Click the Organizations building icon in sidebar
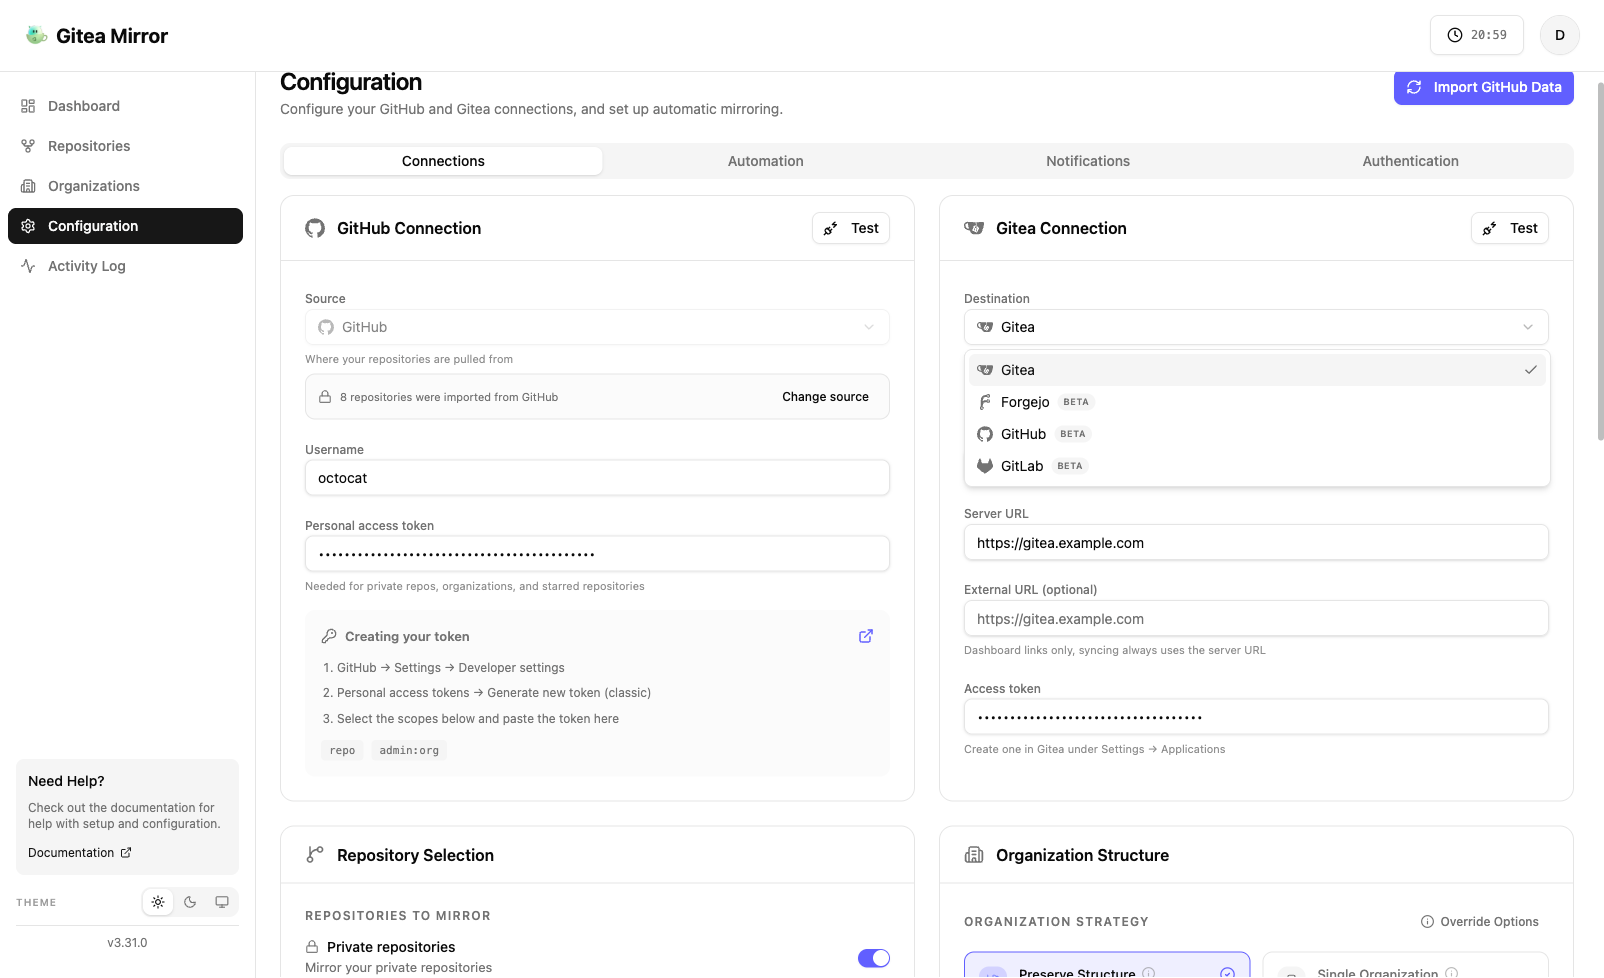 point(28,186)
